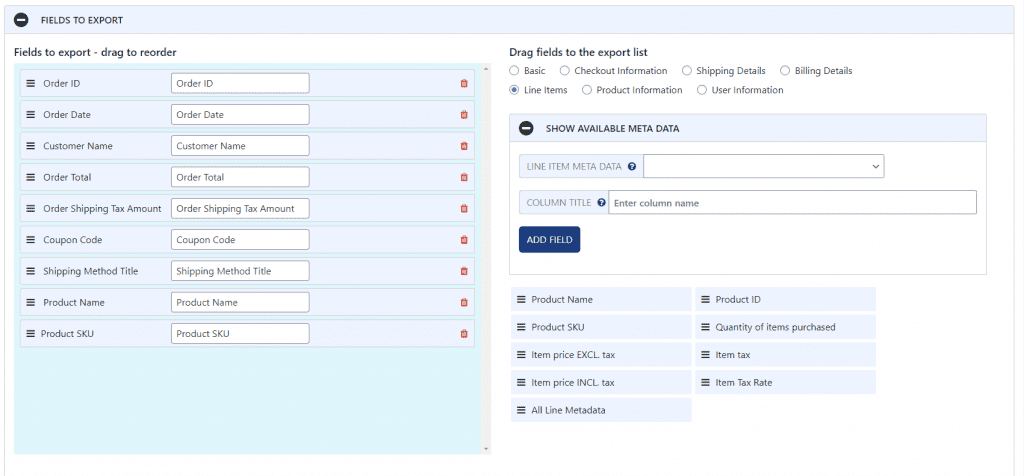Select the Line Items radio option
Viewport: 1024px width, 476px height.
514,90
